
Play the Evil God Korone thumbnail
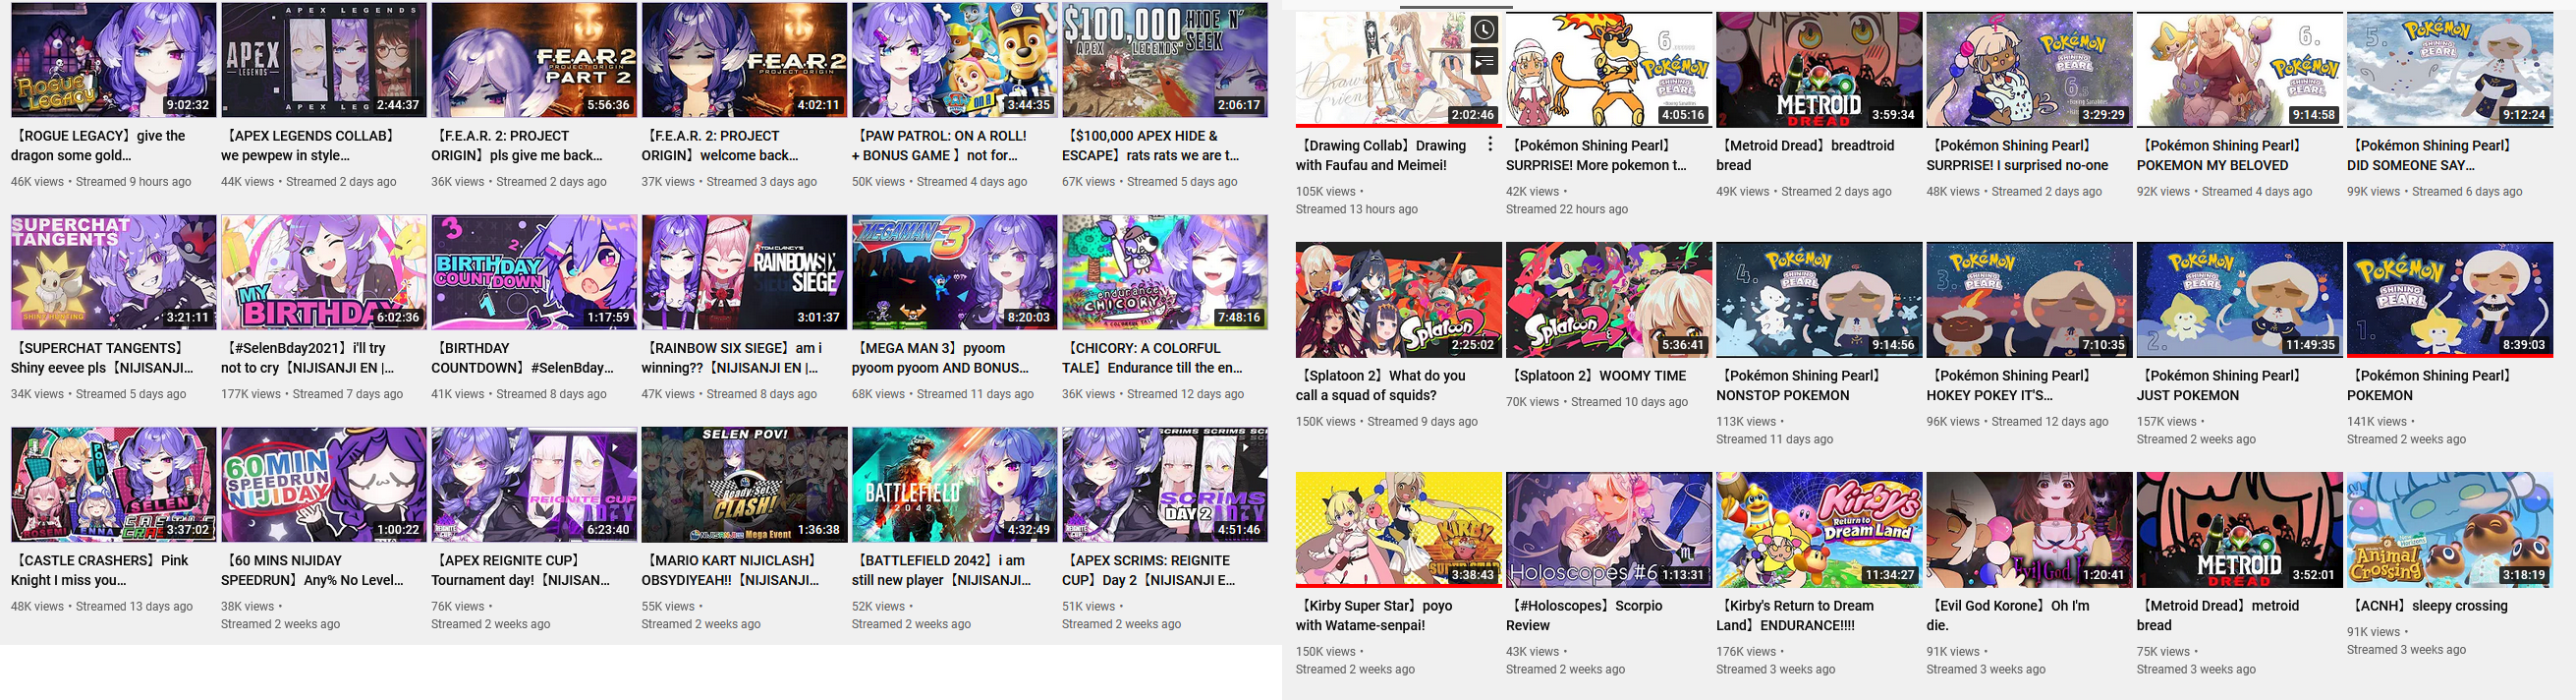2029,529
